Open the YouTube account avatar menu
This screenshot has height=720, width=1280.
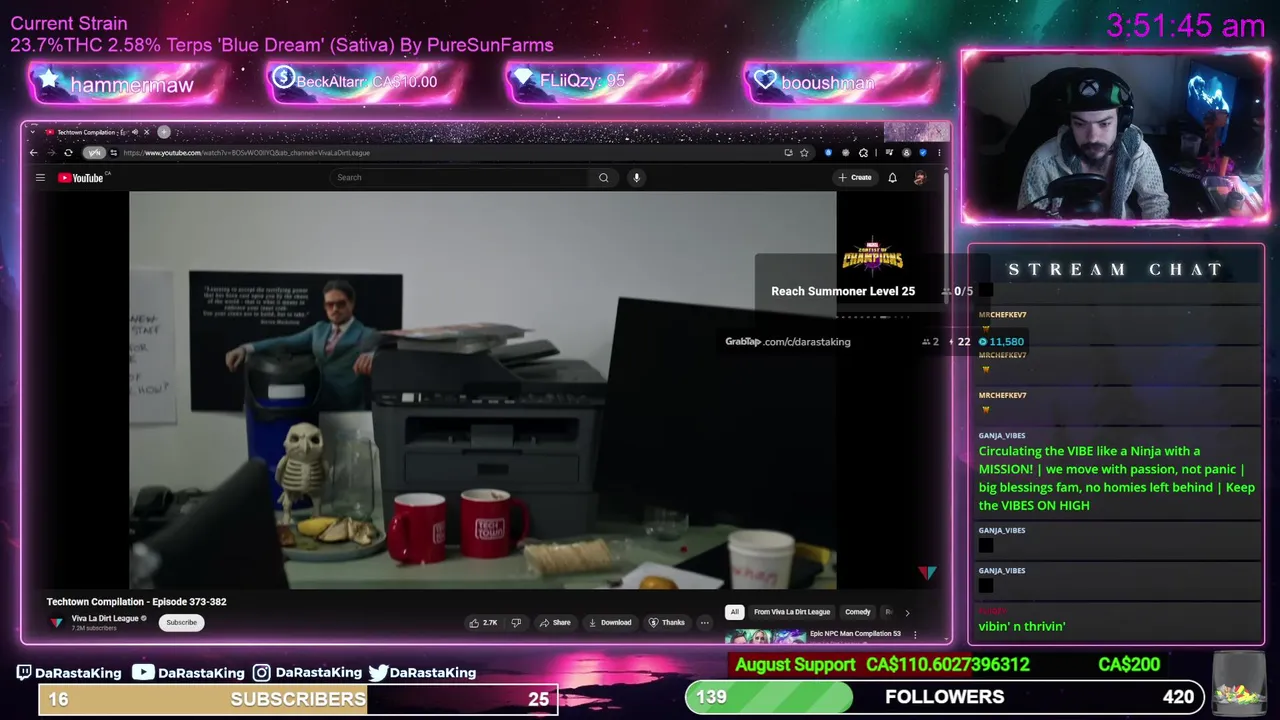920,177
